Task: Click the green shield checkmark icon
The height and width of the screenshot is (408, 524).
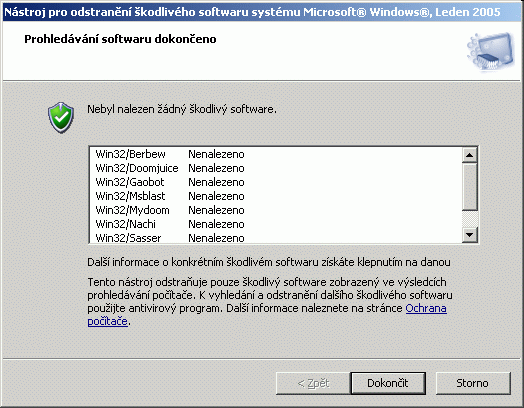Action: pyautogui.click(x=61, y=118)
